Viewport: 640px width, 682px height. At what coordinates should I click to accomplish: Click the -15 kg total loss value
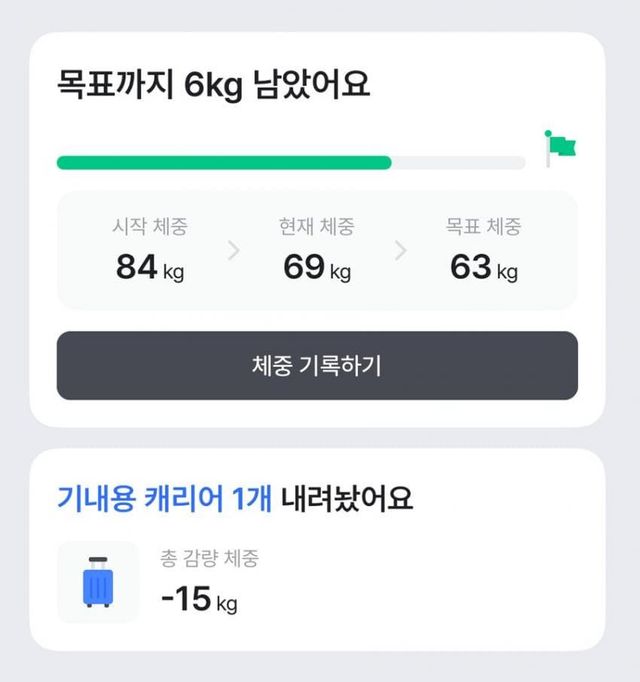click(199, 599)
